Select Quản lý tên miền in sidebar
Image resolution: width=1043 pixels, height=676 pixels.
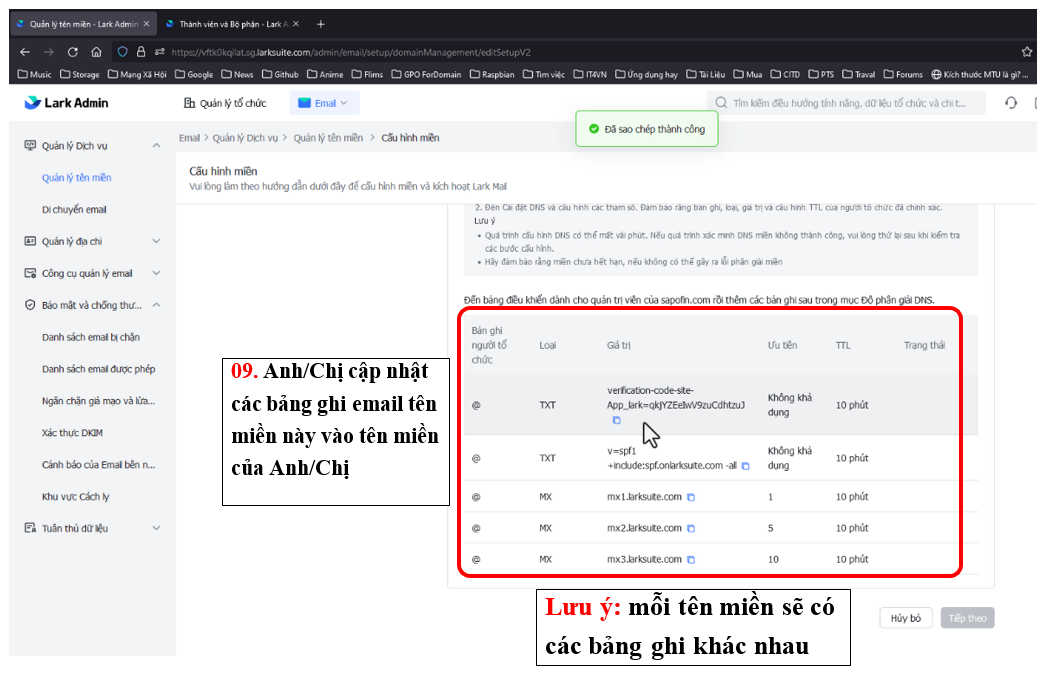(x=76, y=178)
